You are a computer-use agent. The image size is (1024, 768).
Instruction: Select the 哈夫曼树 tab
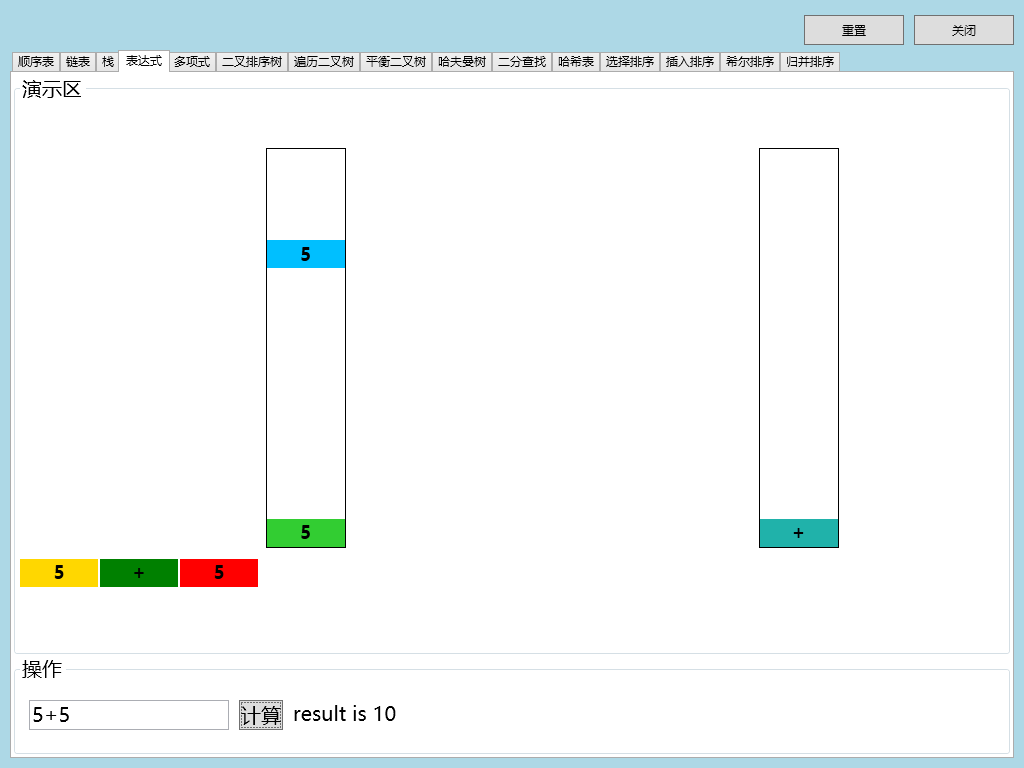pyautogui.click(x=462, y=62)
